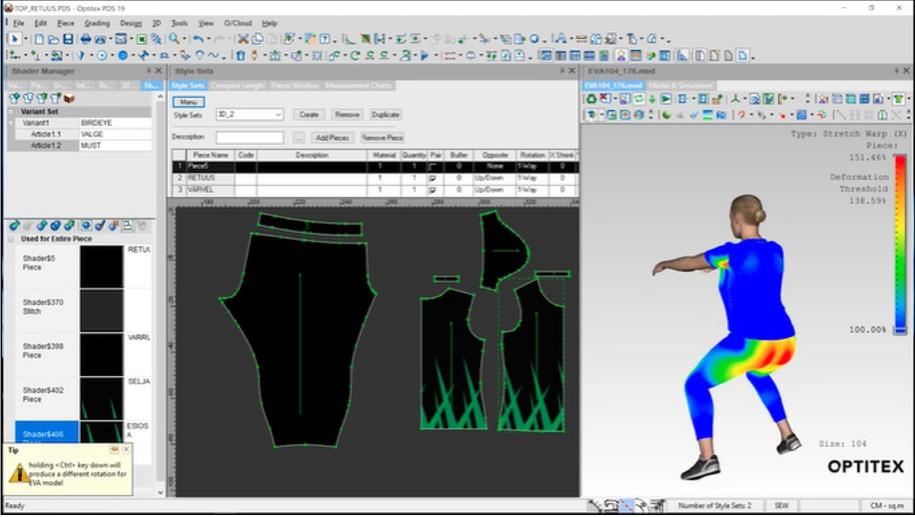This screenshot has width=915, height=517.
Task: Click the axes icon in 3D toolbar
Action: pos(735,99)
